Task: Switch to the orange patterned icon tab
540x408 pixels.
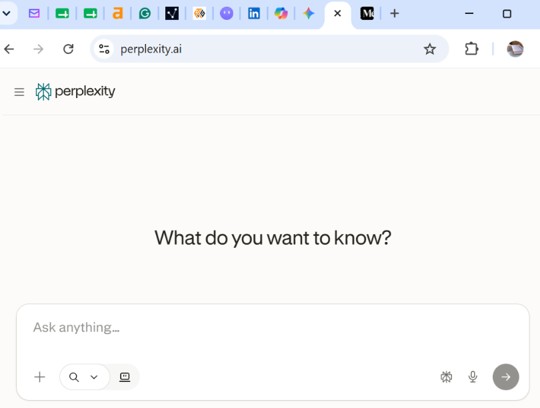Action: [199, 13]
